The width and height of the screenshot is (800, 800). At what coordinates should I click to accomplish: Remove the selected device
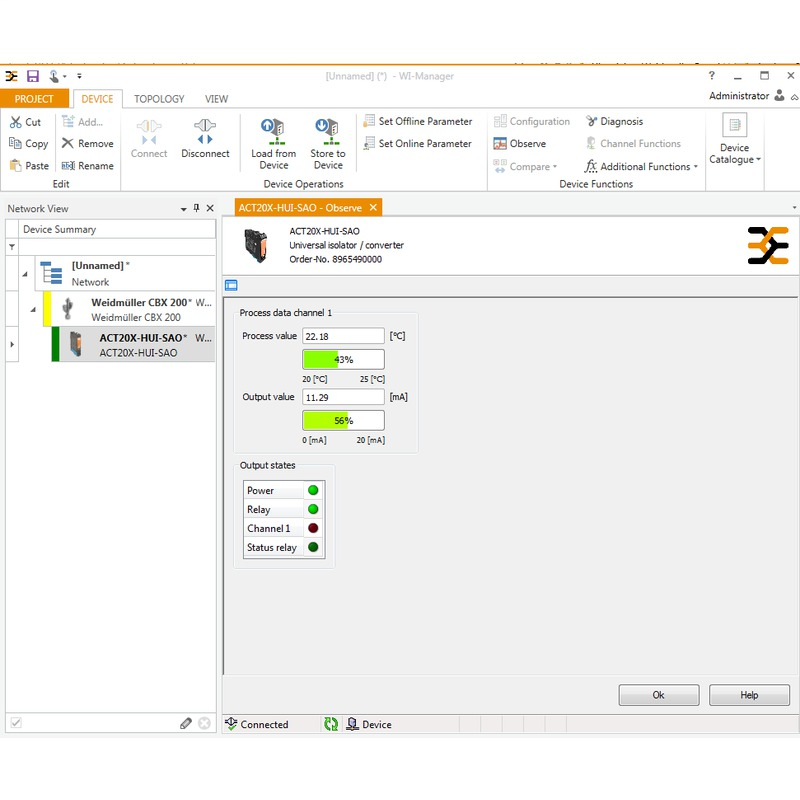tap(87, 144)
